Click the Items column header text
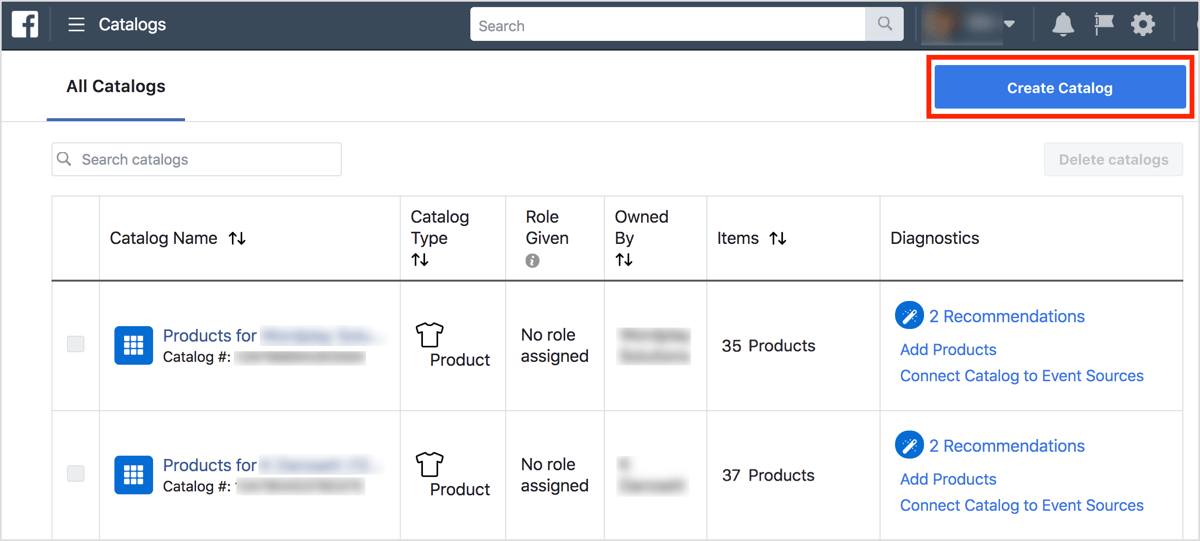The height and width of the screenshot is (541, 1200). tap(738, 239)
